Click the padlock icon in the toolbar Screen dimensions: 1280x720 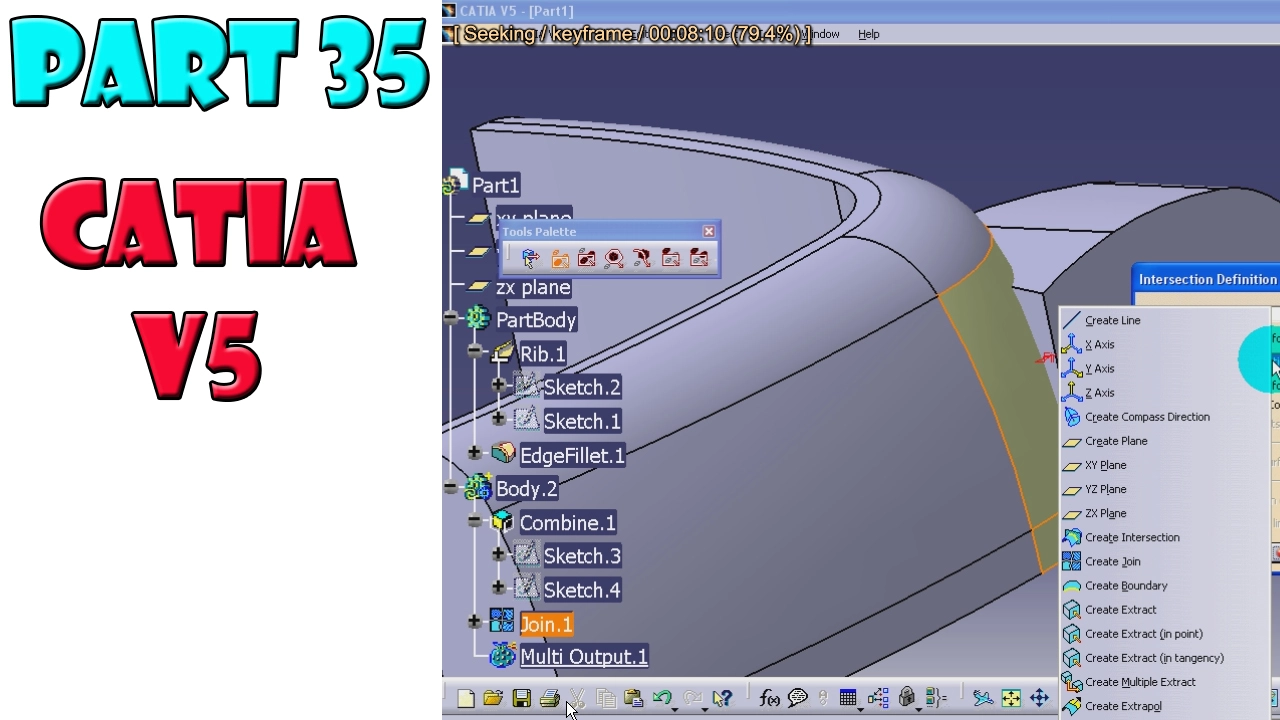point(907,698)
